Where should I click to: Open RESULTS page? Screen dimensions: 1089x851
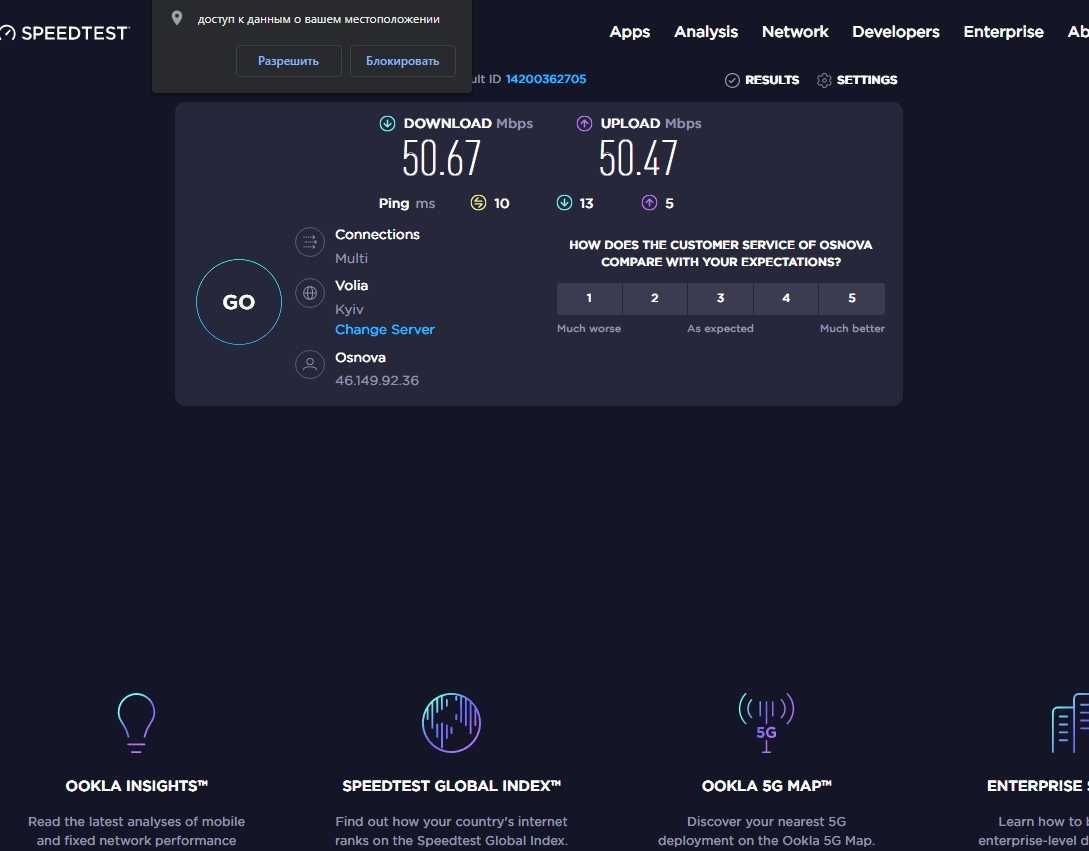(x=762, y=81)
